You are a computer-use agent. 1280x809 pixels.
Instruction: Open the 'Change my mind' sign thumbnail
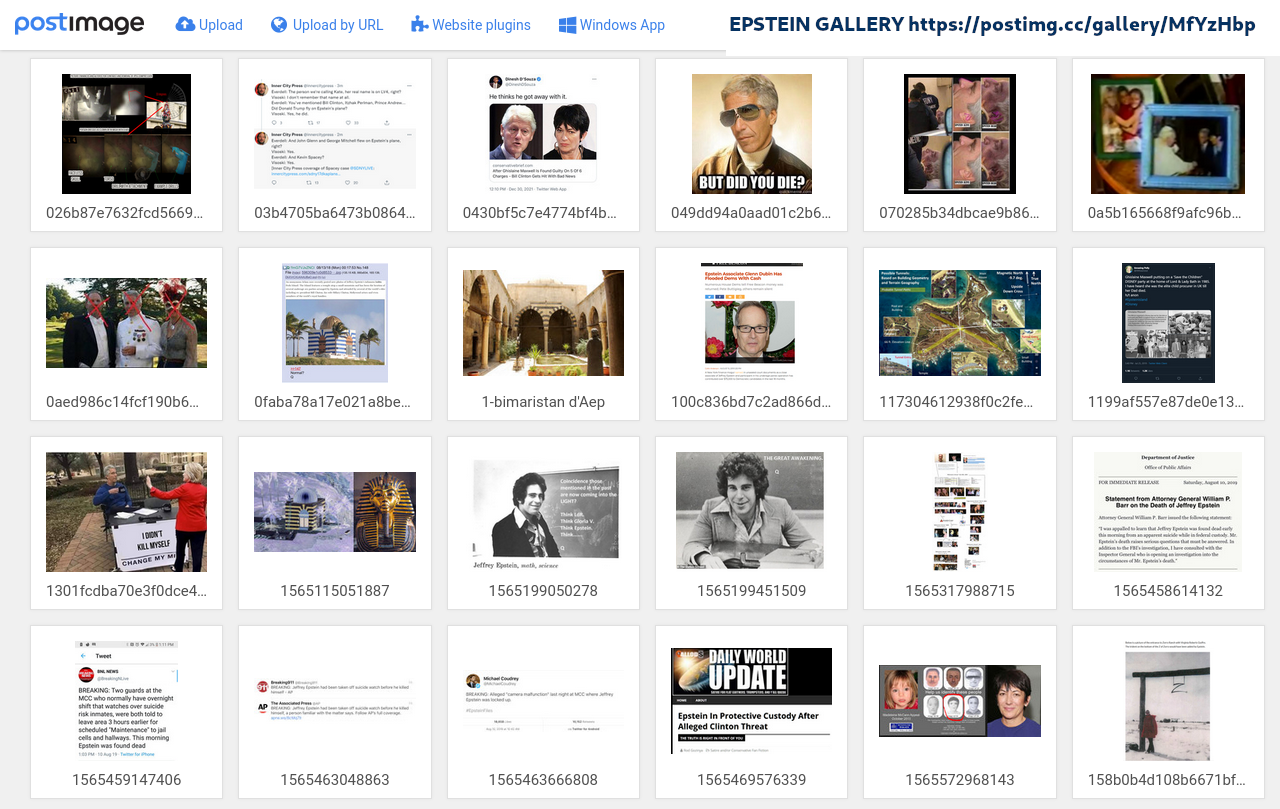pos(126,512)
